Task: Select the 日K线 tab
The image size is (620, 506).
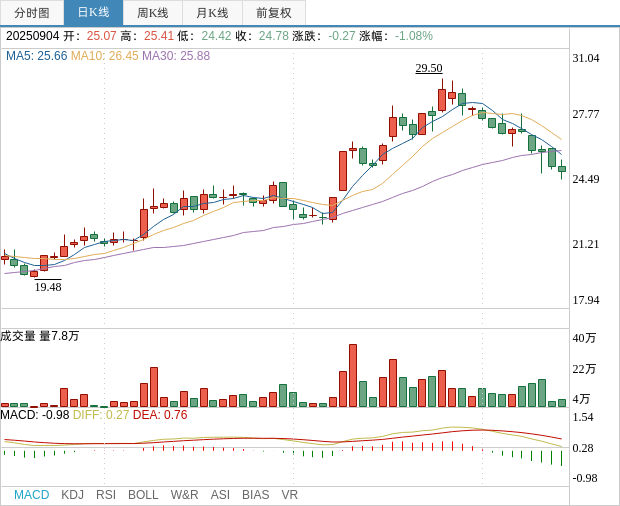Action: 93,13
